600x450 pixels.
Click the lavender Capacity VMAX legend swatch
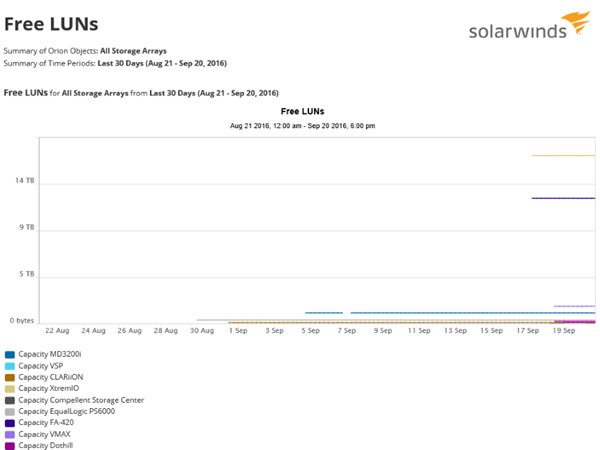click(10, 434)
